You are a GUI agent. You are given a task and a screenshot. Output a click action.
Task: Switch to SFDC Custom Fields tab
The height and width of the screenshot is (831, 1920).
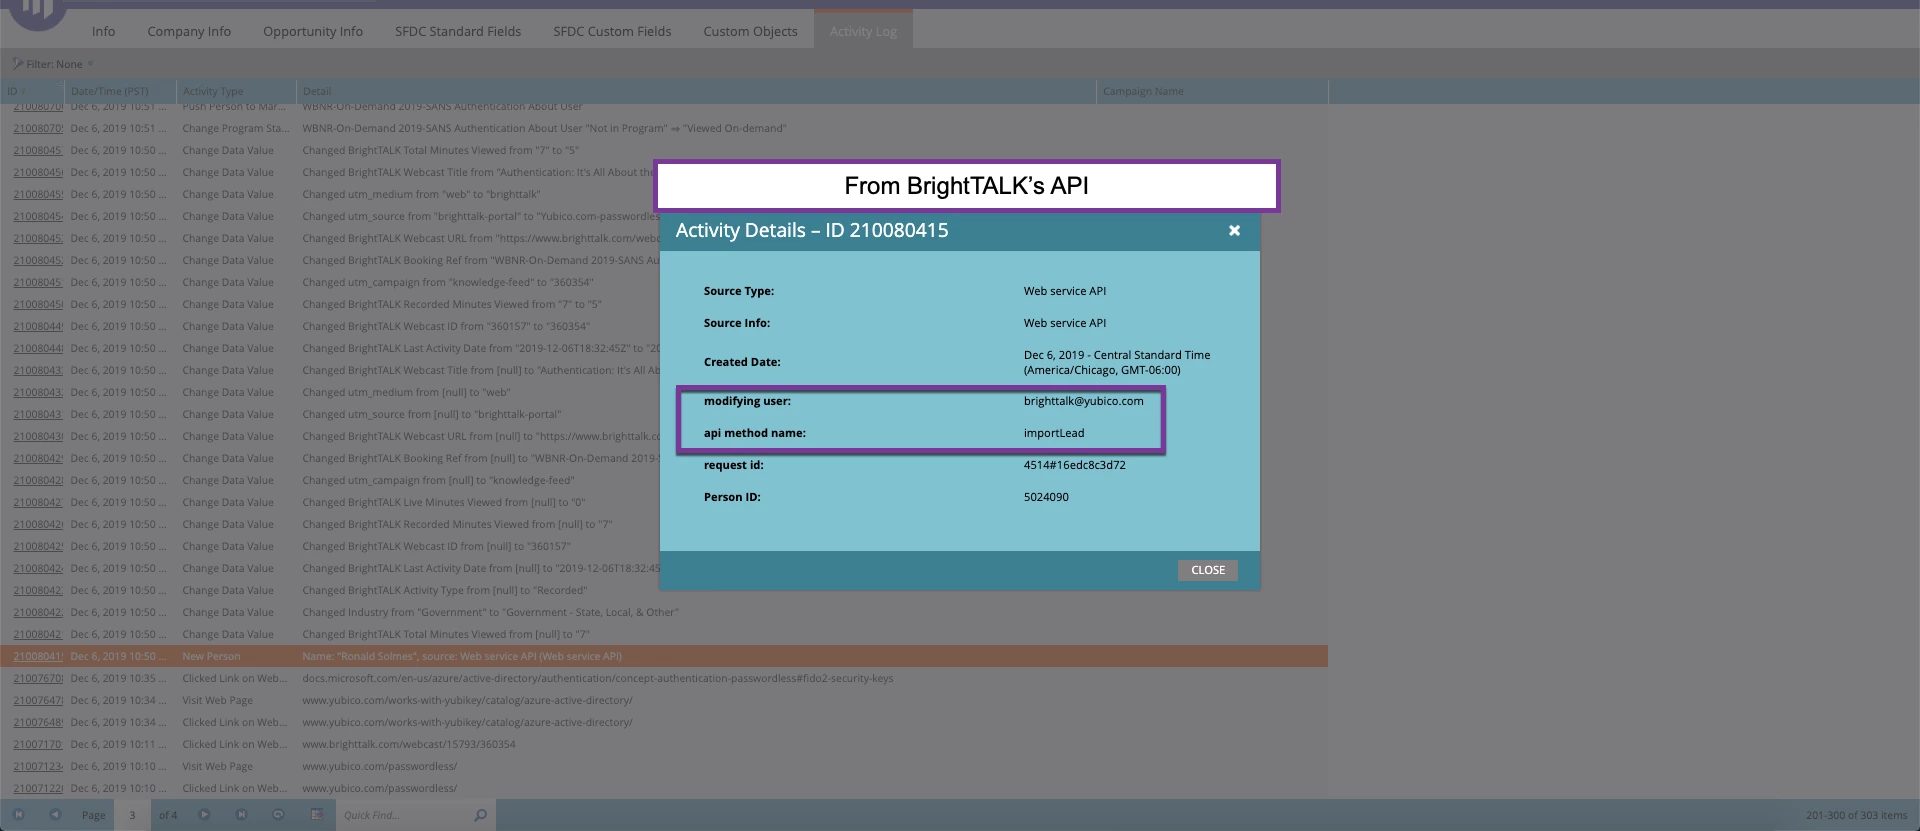point(612,31)
